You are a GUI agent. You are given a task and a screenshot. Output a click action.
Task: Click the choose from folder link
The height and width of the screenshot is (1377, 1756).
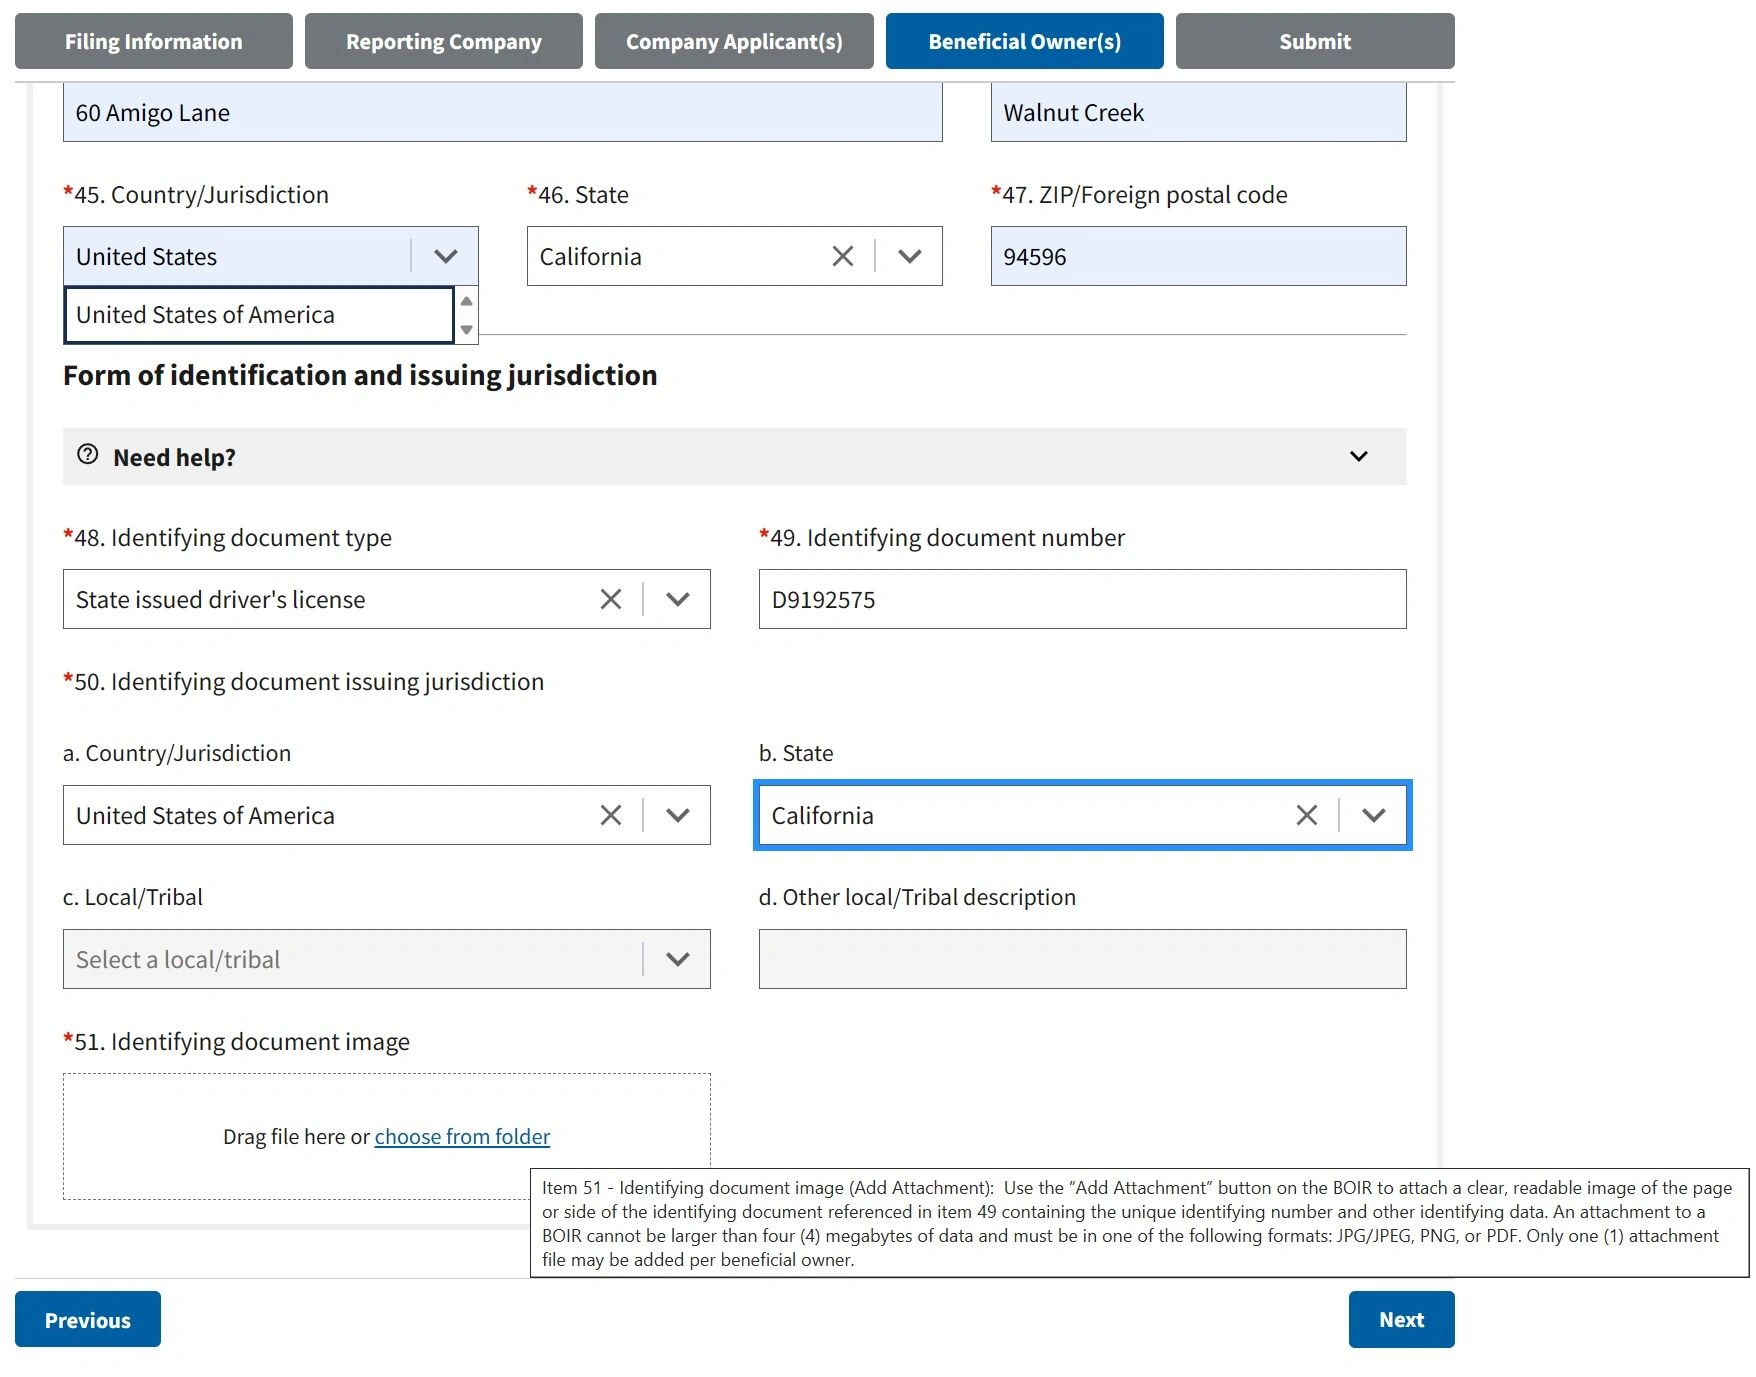[461, 1136]
